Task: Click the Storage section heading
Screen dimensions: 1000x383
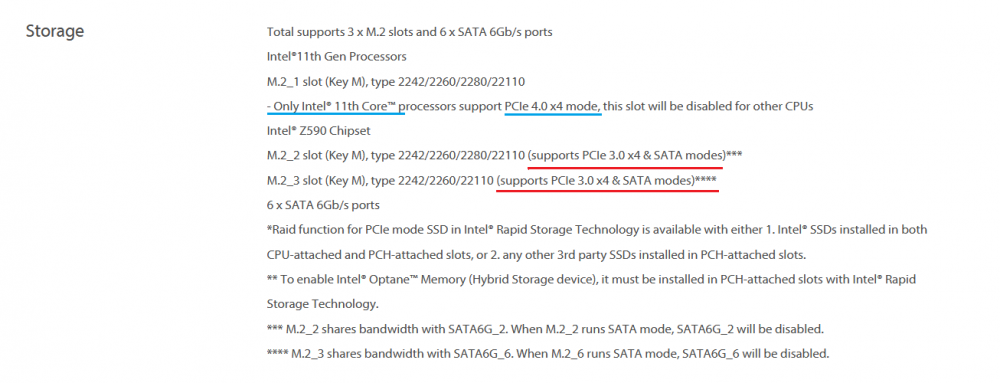Action: click(x=55, y=31)
